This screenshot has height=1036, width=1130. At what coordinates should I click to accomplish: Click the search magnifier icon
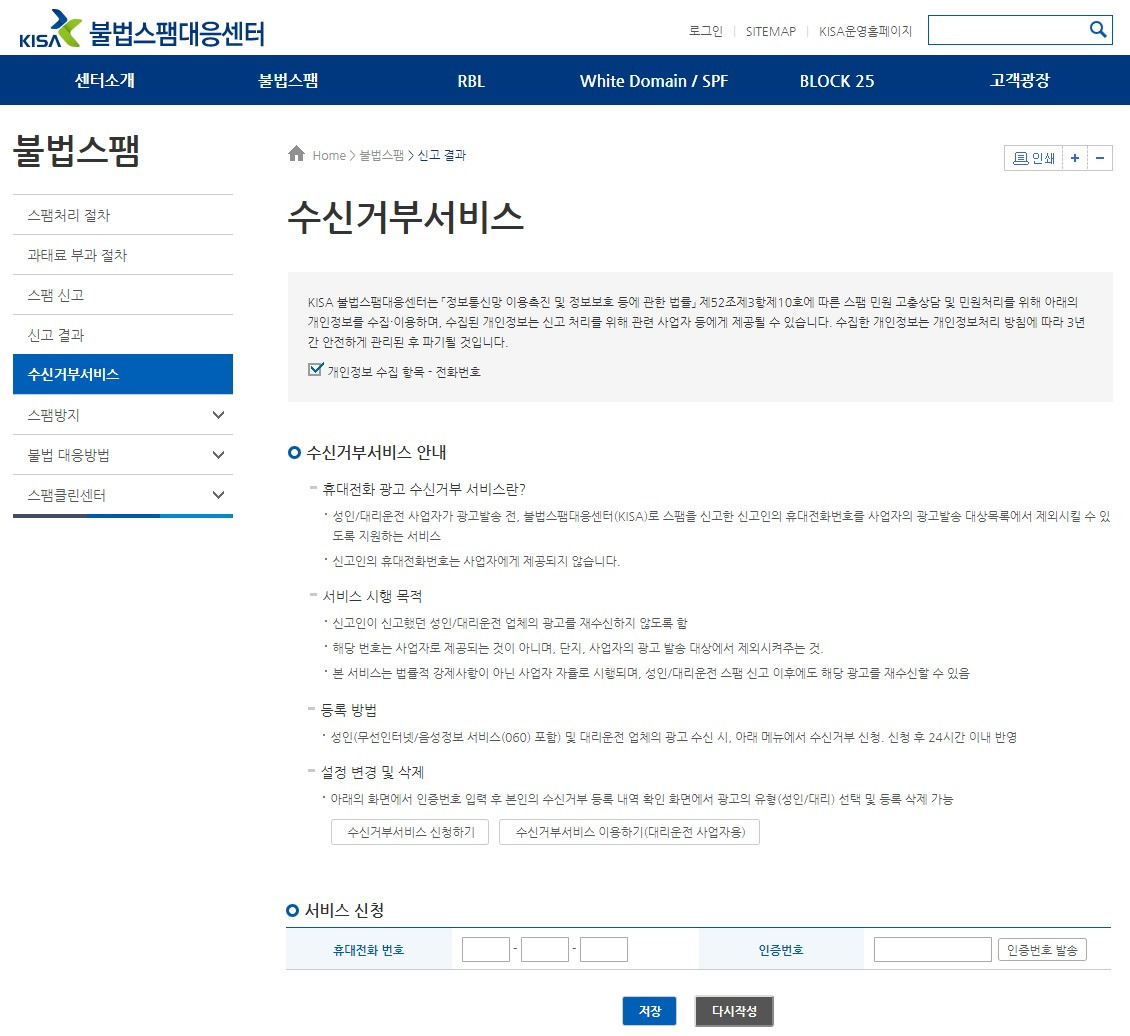[1099, 29]
